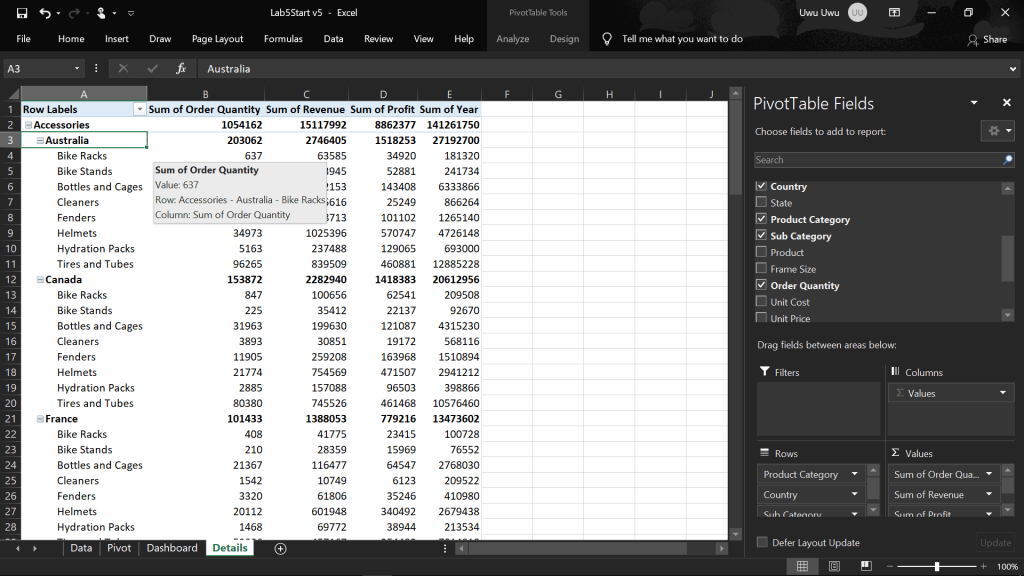Switch to Page Layout view in status bar

(x=834, y=566)
